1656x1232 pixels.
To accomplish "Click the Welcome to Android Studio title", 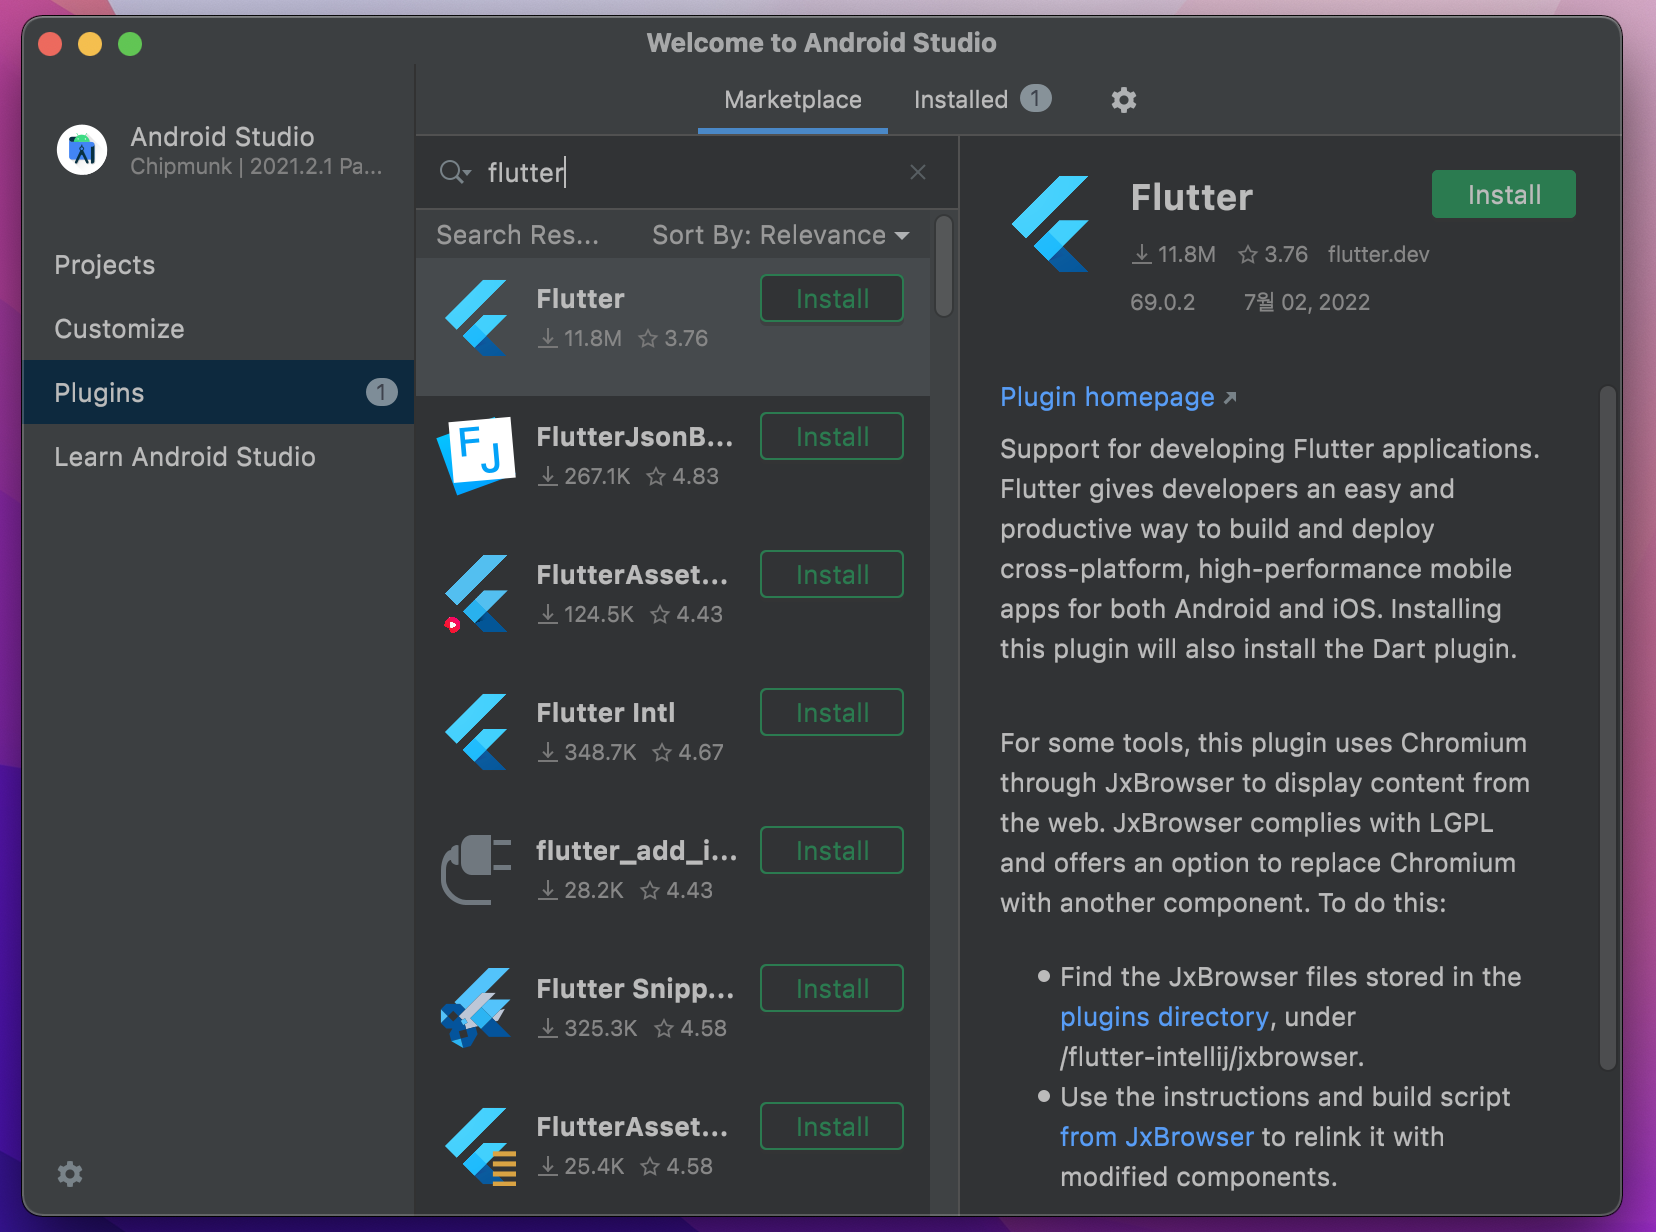I will point(821,43).
